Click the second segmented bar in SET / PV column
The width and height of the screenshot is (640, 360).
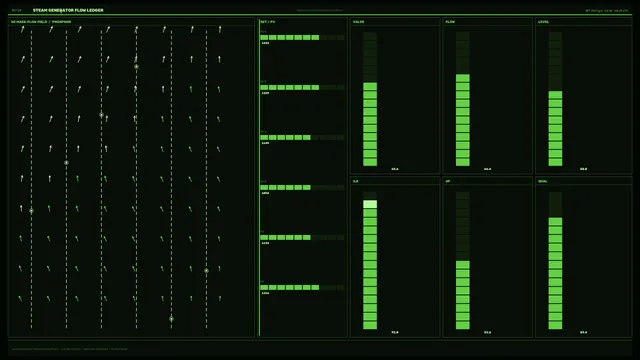click(x=302, y=87)
